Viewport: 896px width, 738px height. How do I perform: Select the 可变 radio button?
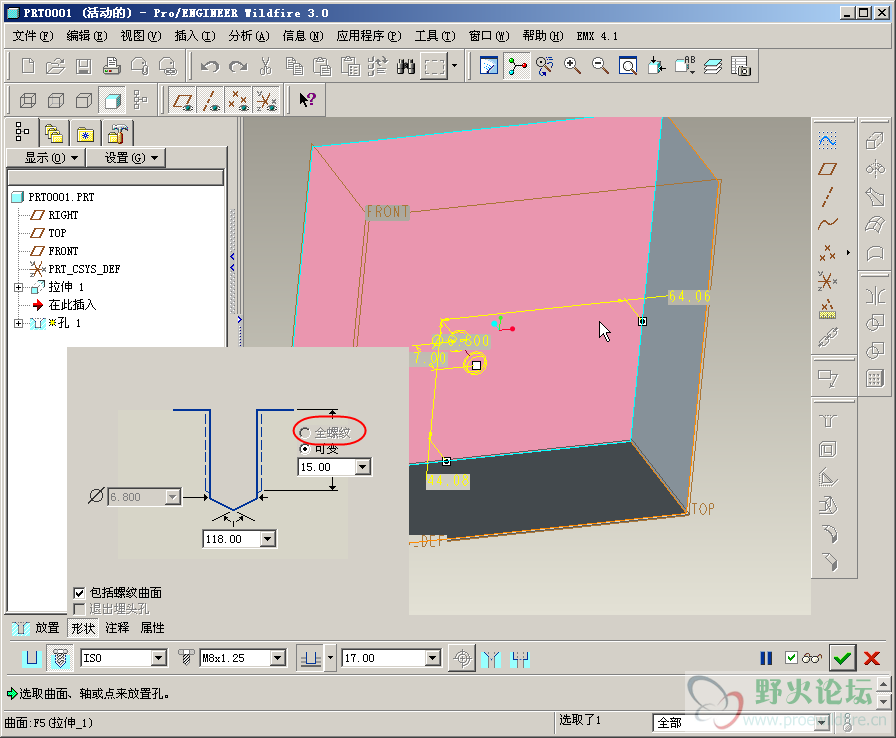click(305, 449)
